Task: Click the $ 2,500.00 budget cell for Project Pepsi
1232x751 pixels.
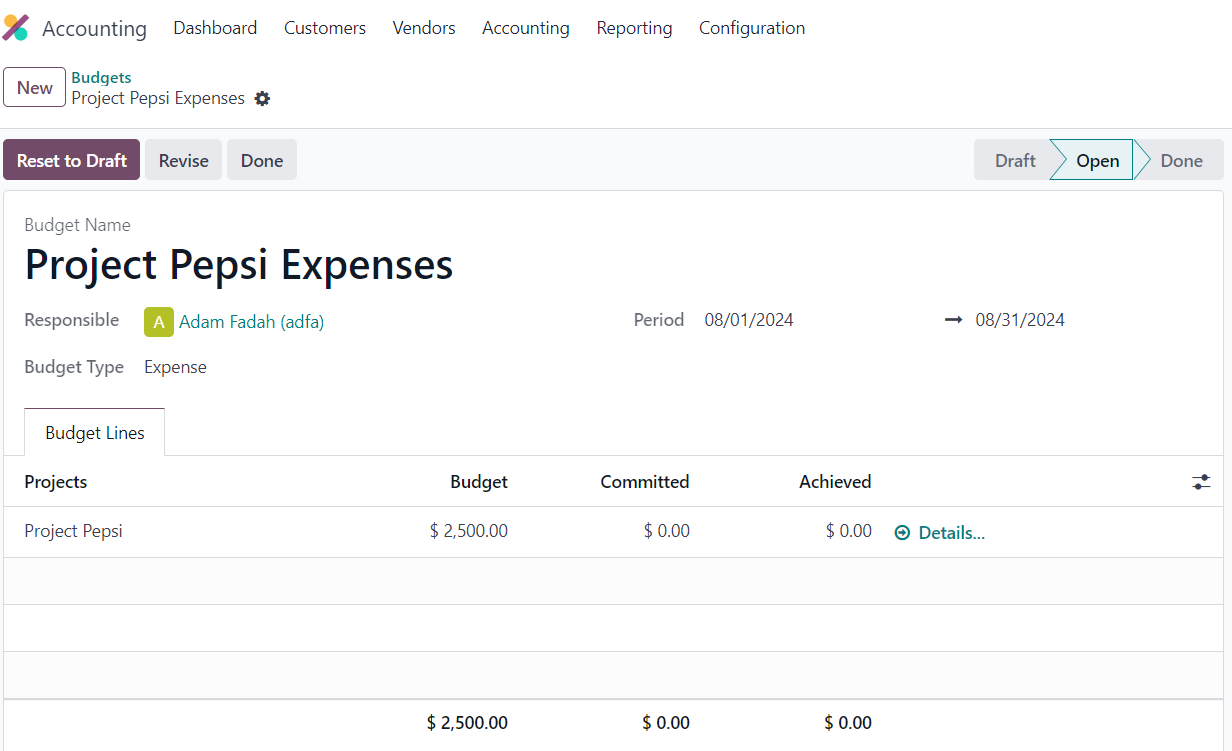Action: coord(469,531)
